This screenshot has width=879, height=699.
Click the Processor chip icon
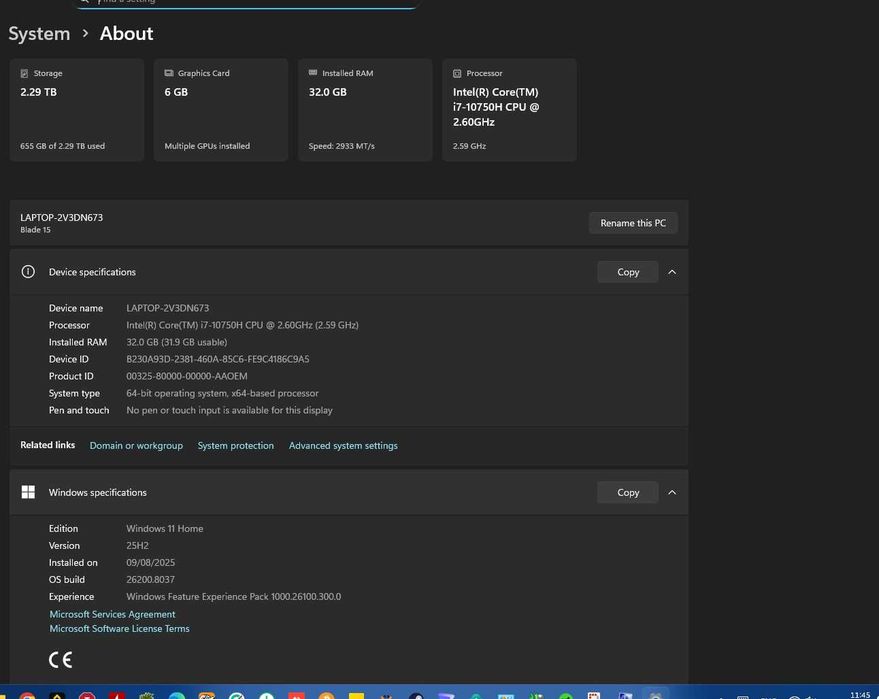pos(457,73)
